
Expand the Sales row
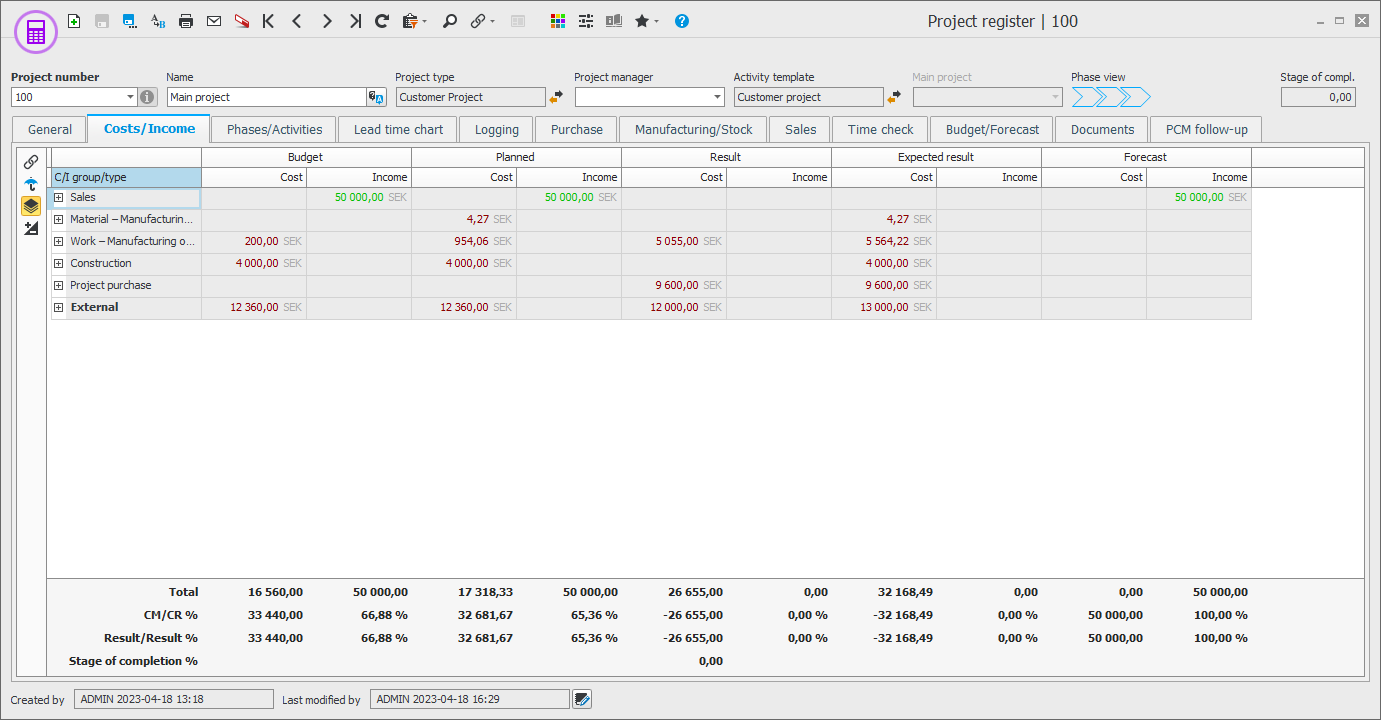(x=59, y=198)
